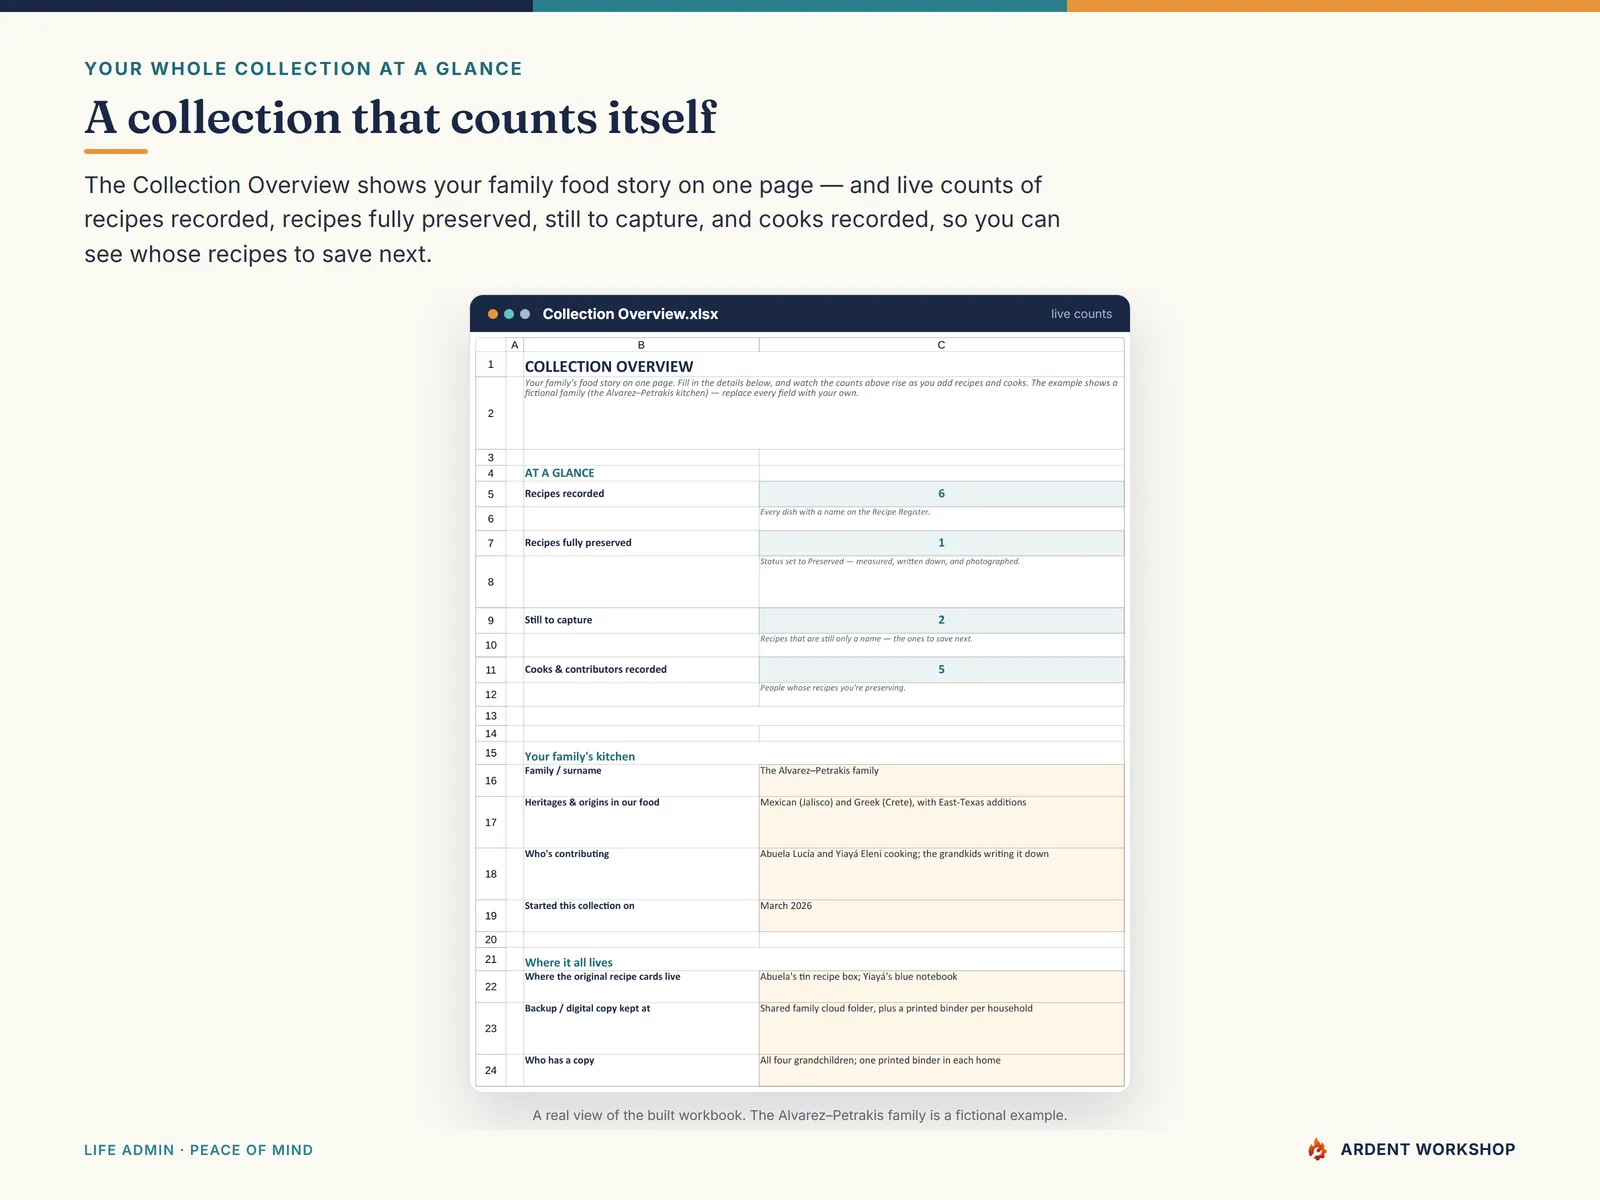
Task: Select row 5 header
Action: click(x=491, y=494)
